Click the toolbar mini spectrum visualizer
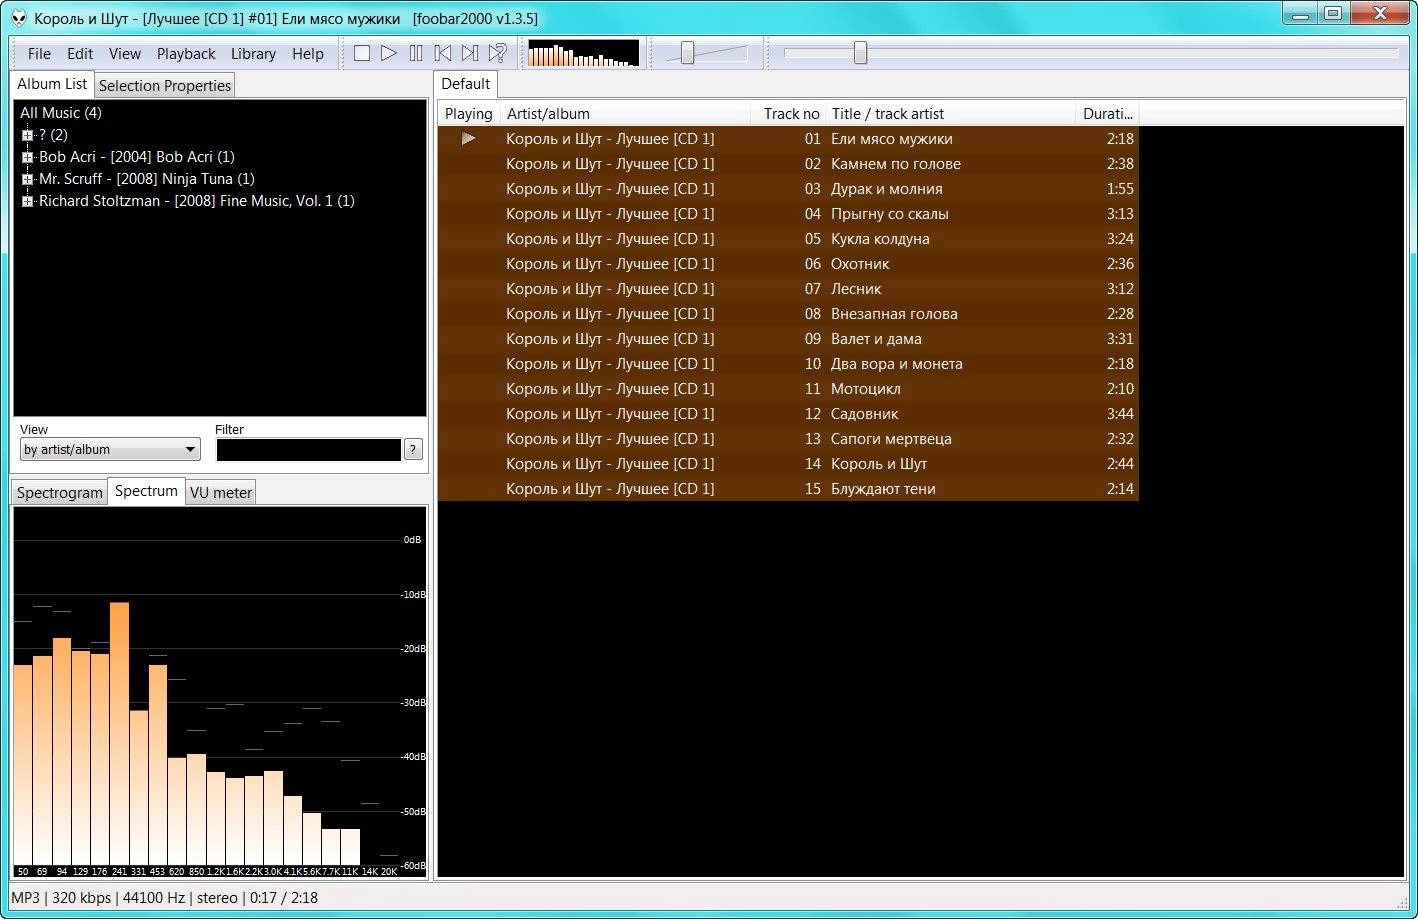 pyautogui.click(x=583, y=54)
